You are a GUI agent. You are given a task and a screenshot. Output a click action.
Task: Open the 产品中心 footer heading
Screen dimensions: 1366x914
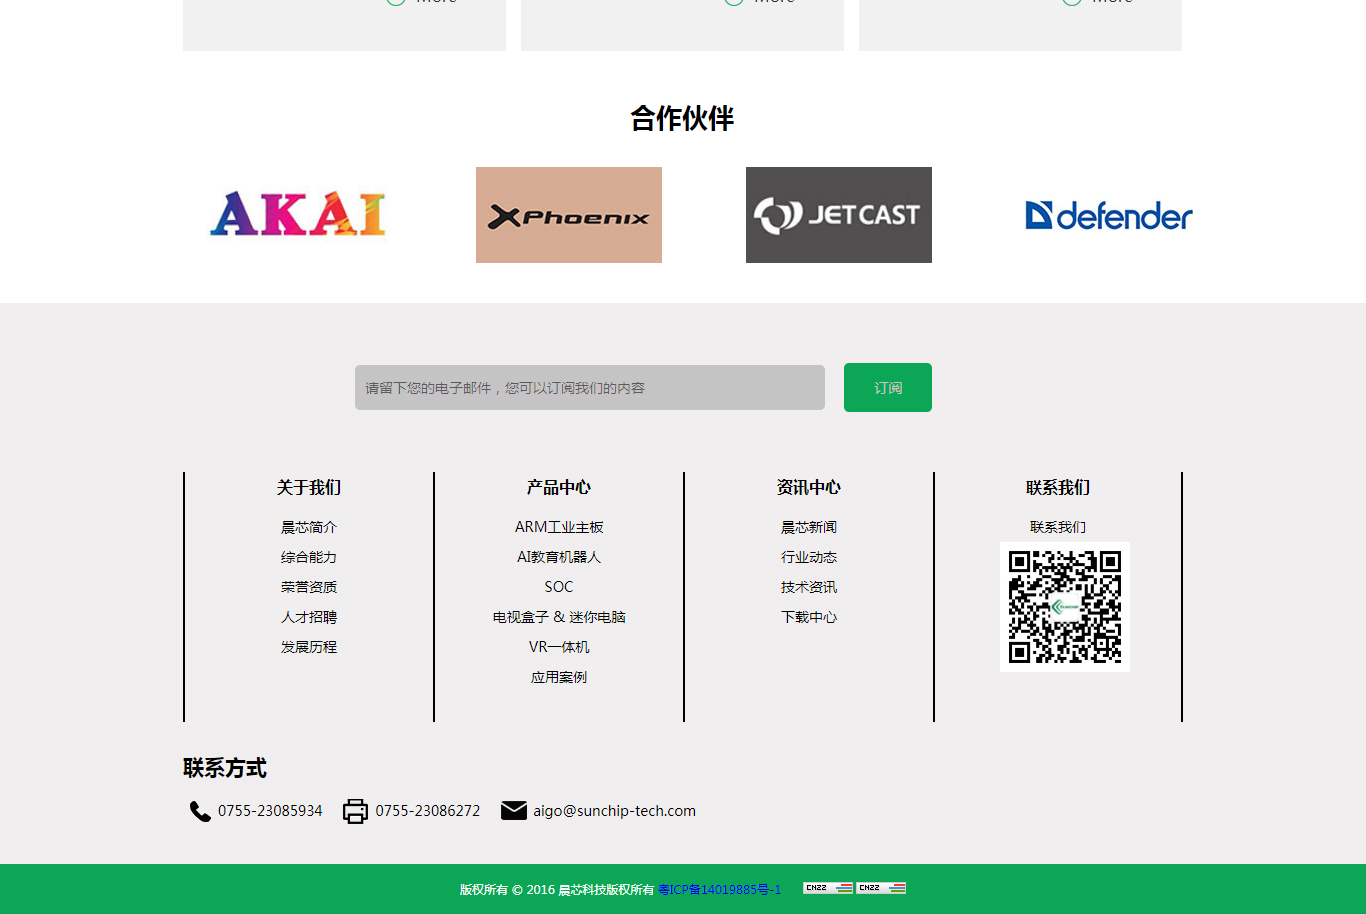point(559,487)
